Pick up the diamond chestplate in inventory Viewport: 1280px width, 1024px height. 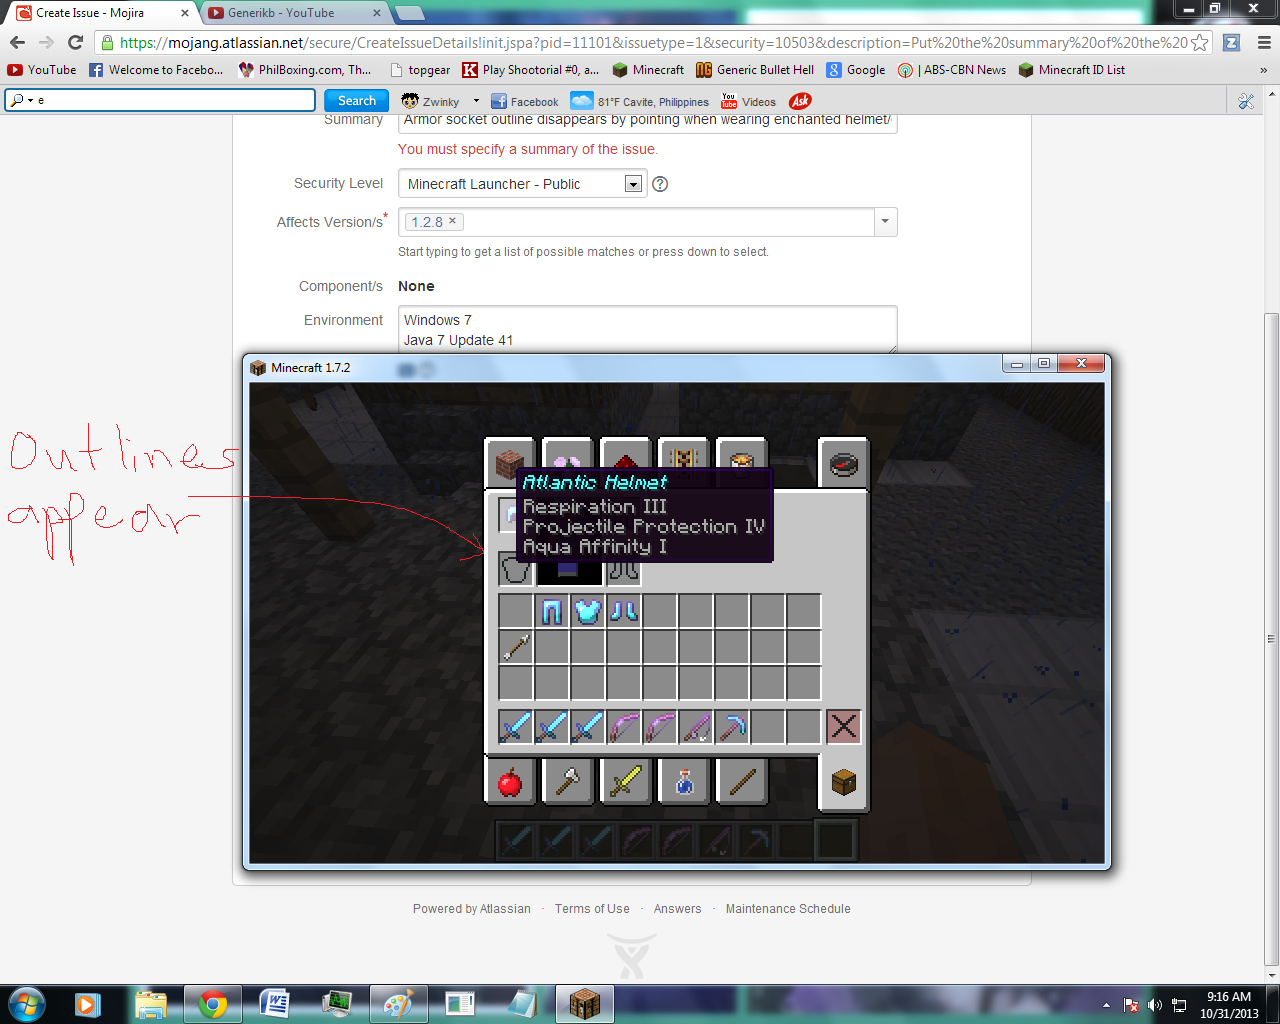click(x=588, y=611)
